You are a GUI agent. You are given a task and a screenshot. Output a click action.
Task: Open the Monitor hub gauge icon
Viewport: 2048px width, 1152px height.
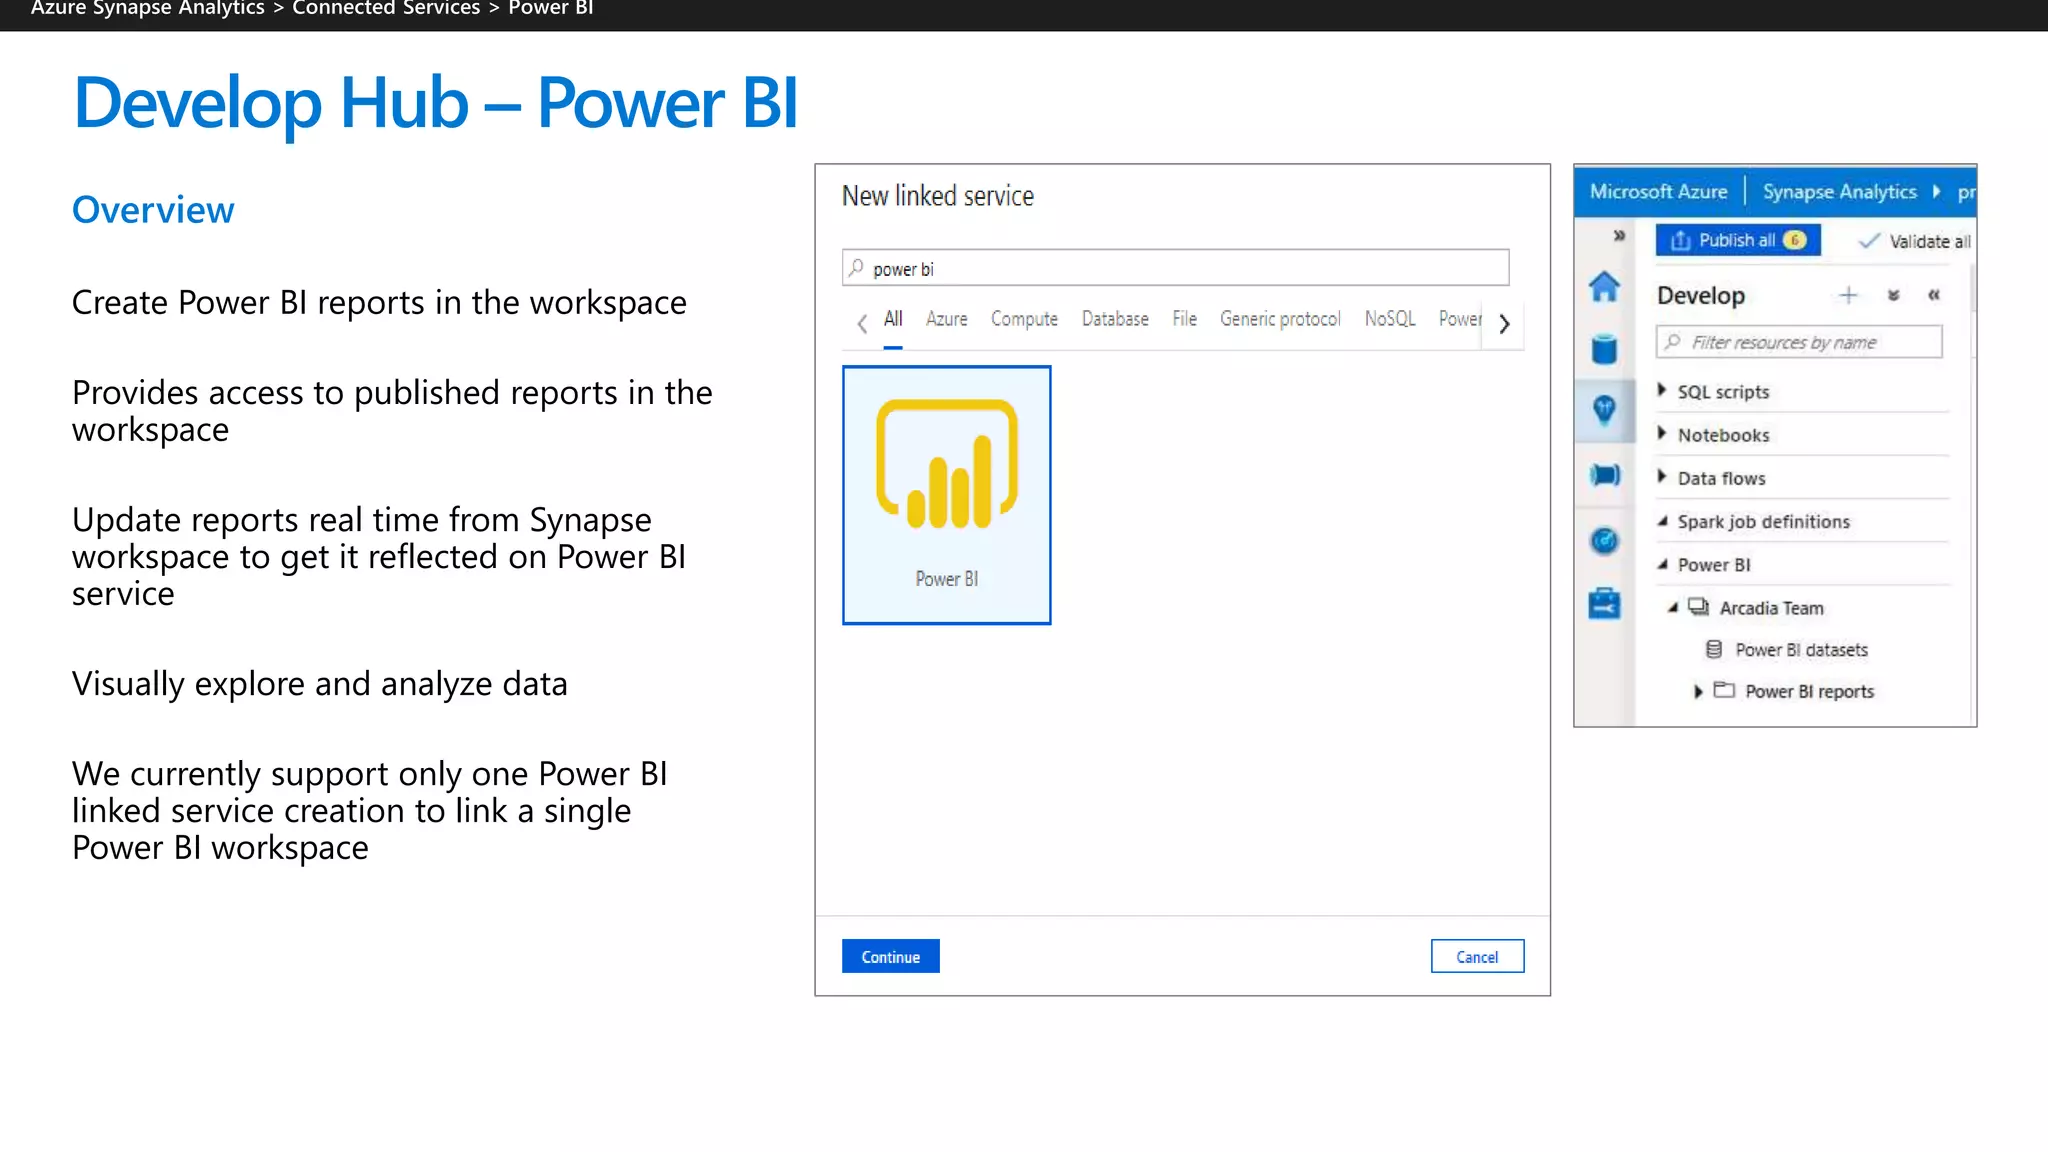(x=1604, y=541)
